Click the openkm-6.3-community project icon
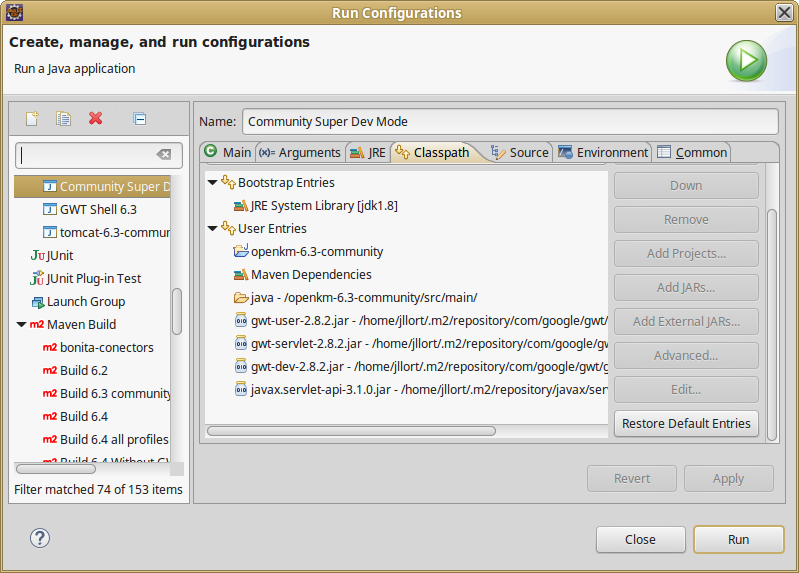The image size is (799, 573). coord(241,251)
